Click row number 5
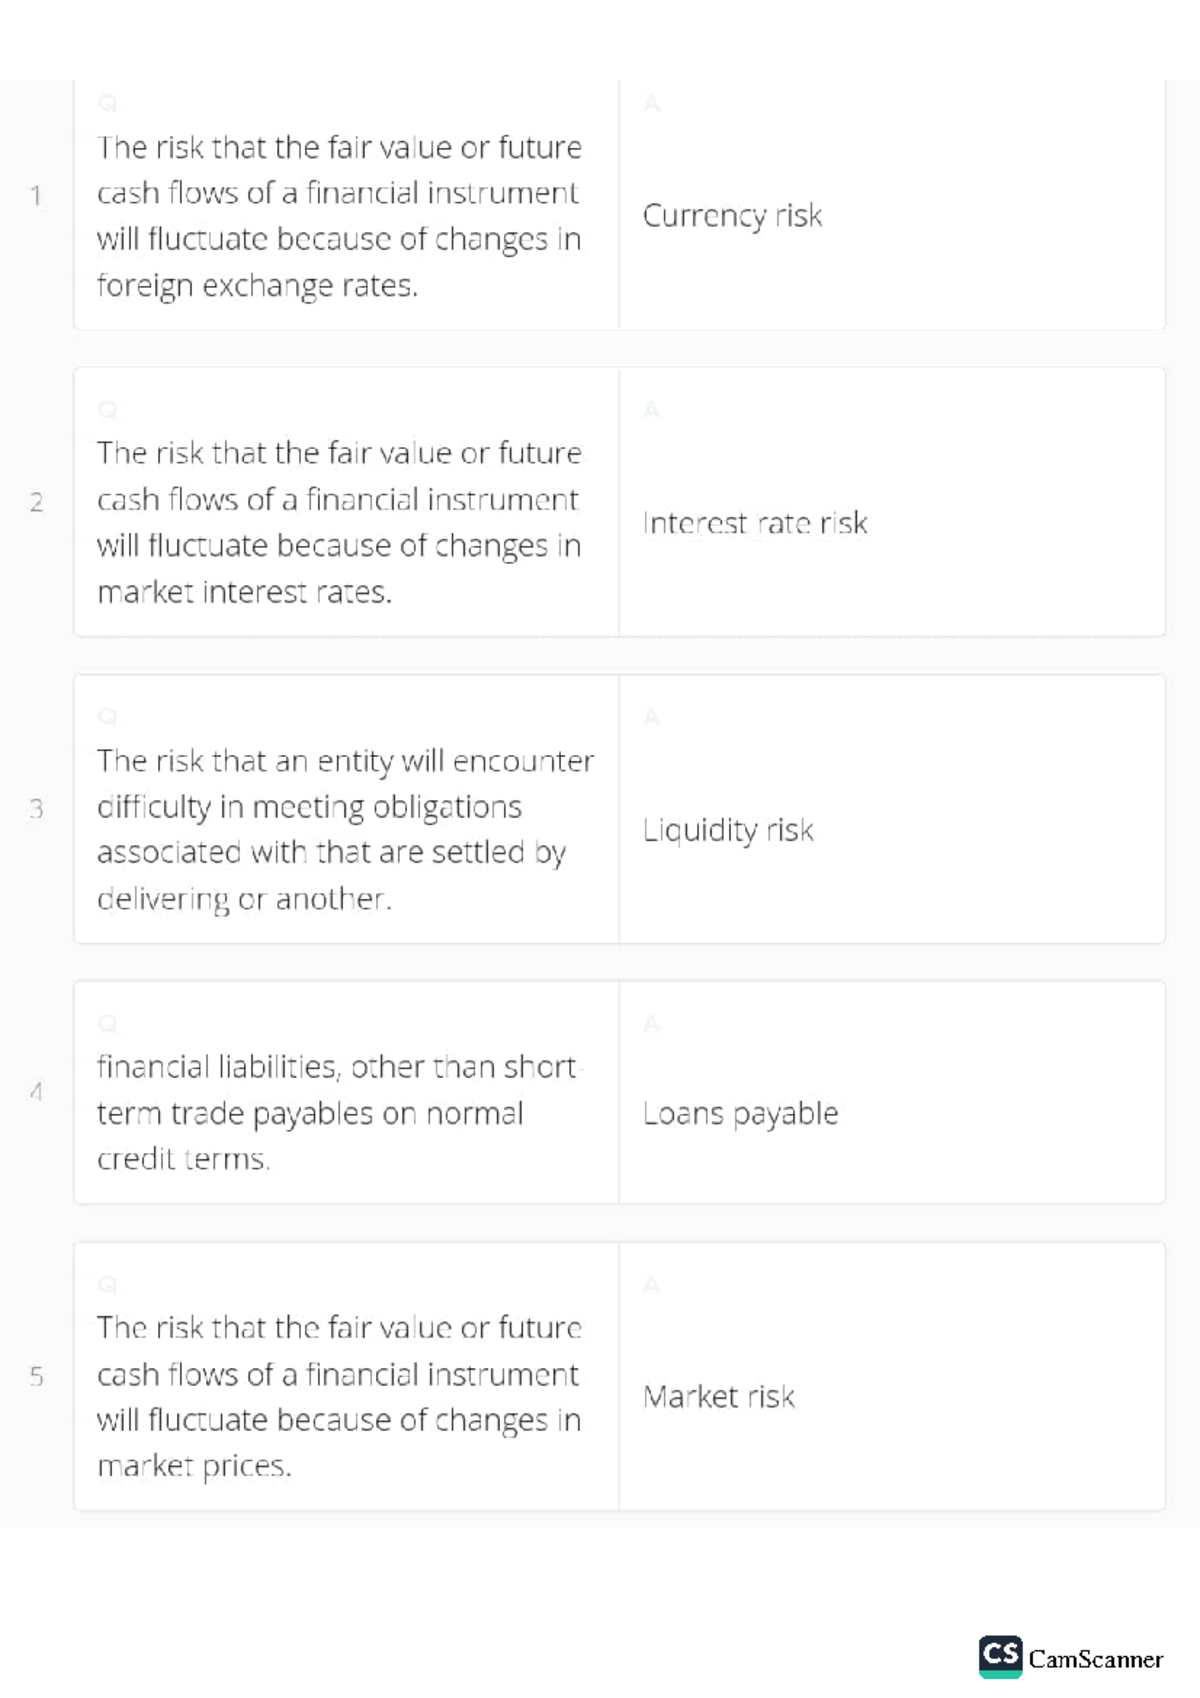Screen dimensions: 1200x1698 pos(36,1376)
